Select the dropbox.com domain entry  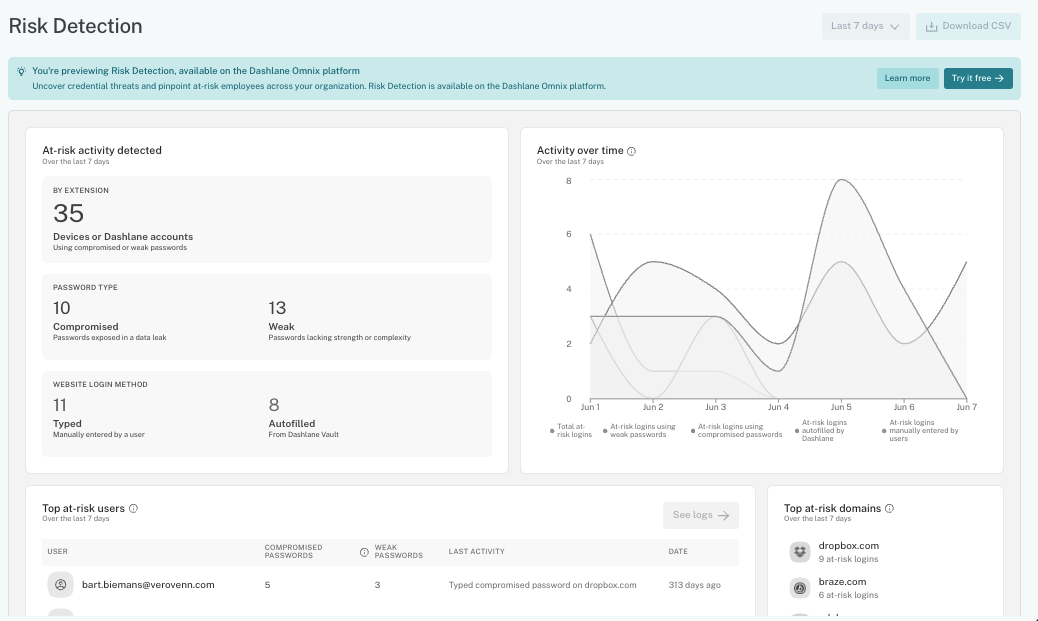pos(848,546)
